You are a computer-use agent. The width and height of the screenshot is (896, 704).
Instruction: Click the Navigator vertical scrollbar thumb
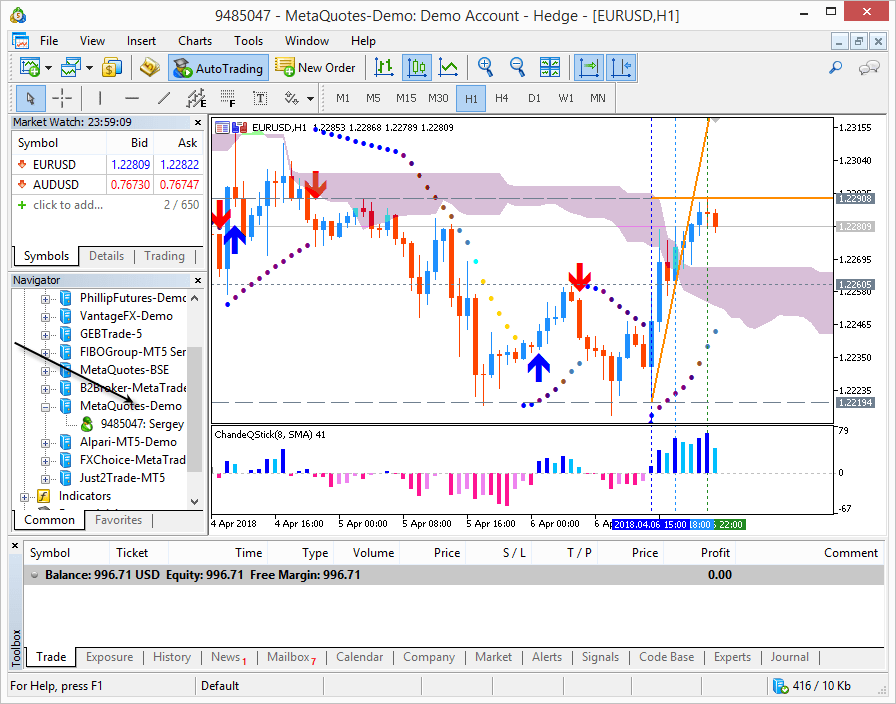click(x=195, y=409)
